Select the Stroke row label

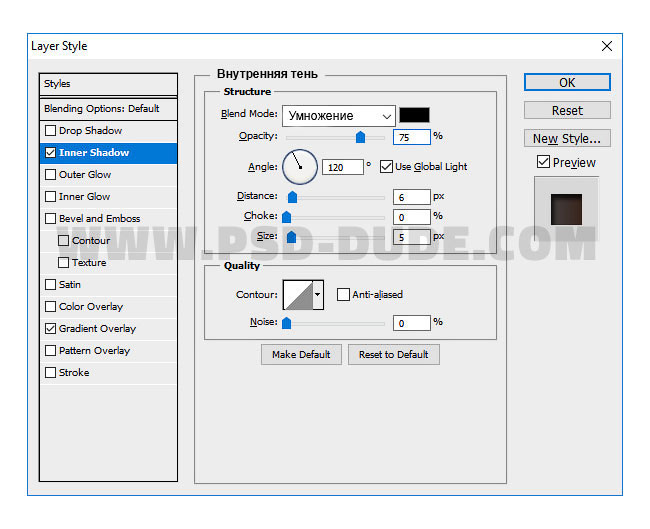pyautogui.click(x=74, y=372)
